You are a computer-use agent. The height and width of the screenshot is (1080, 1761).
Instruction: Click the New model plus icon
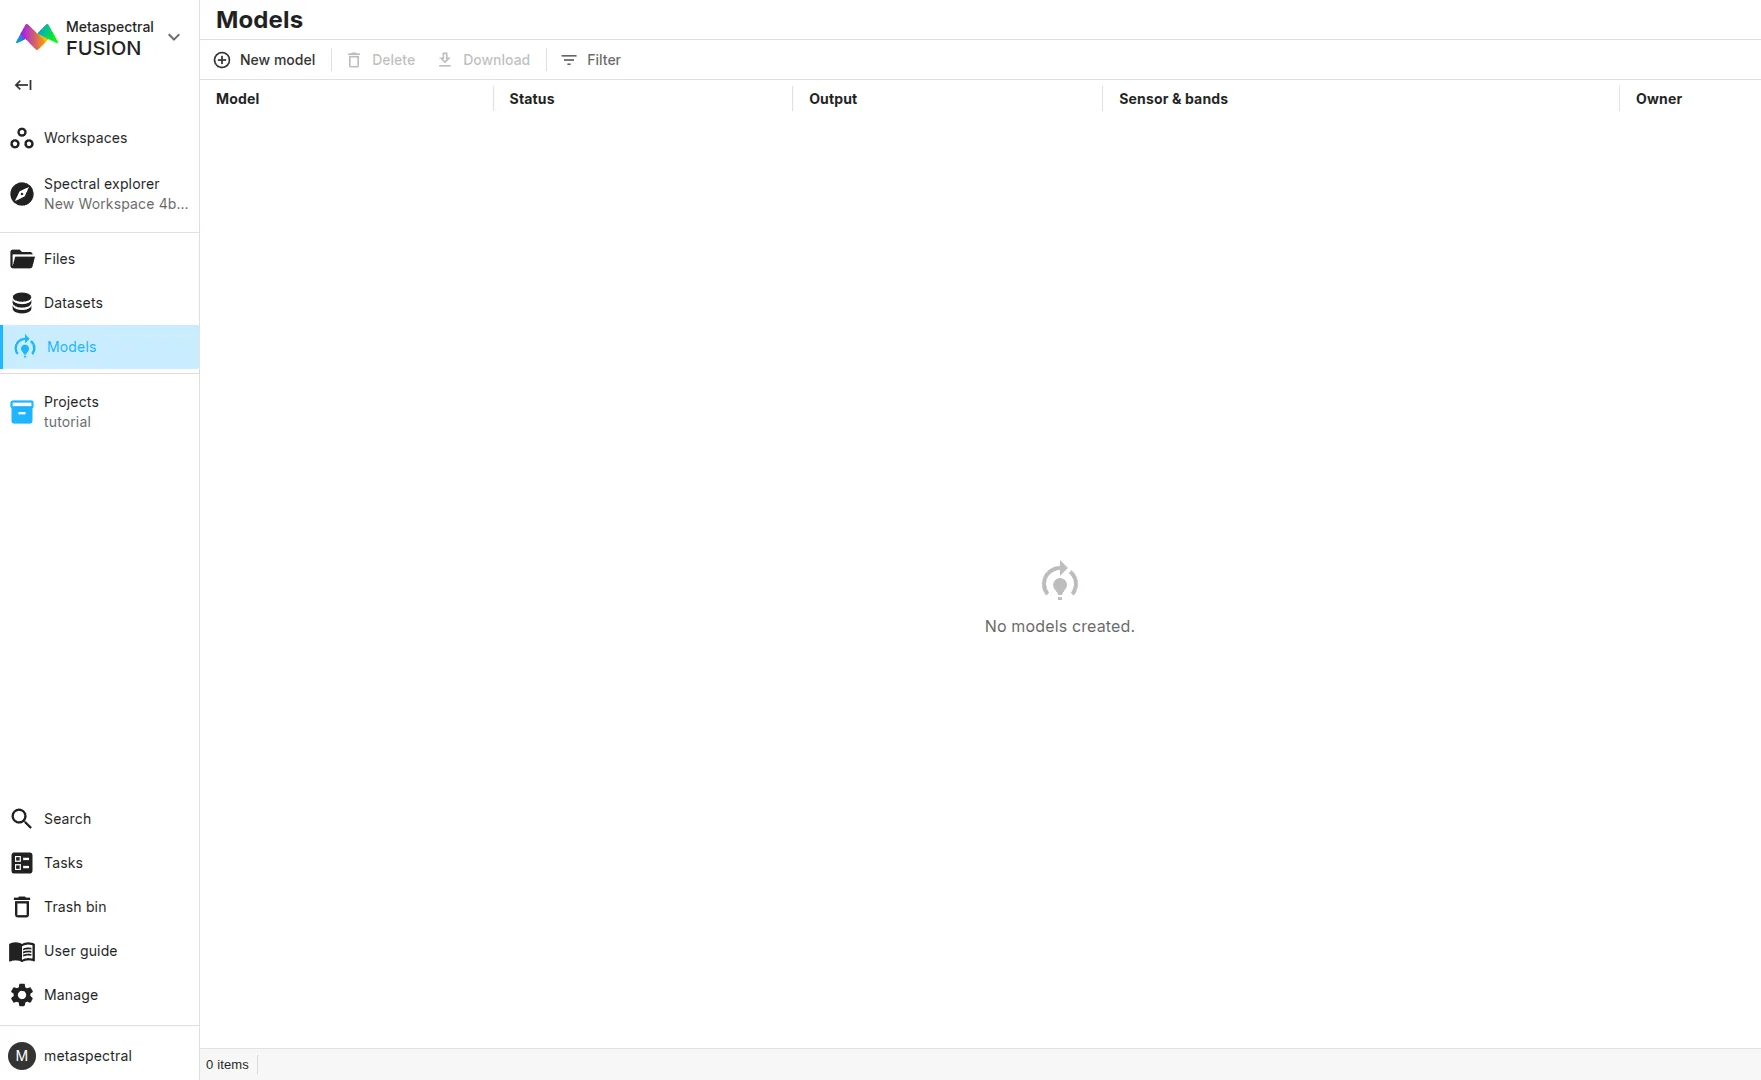[x=222, y=60]
